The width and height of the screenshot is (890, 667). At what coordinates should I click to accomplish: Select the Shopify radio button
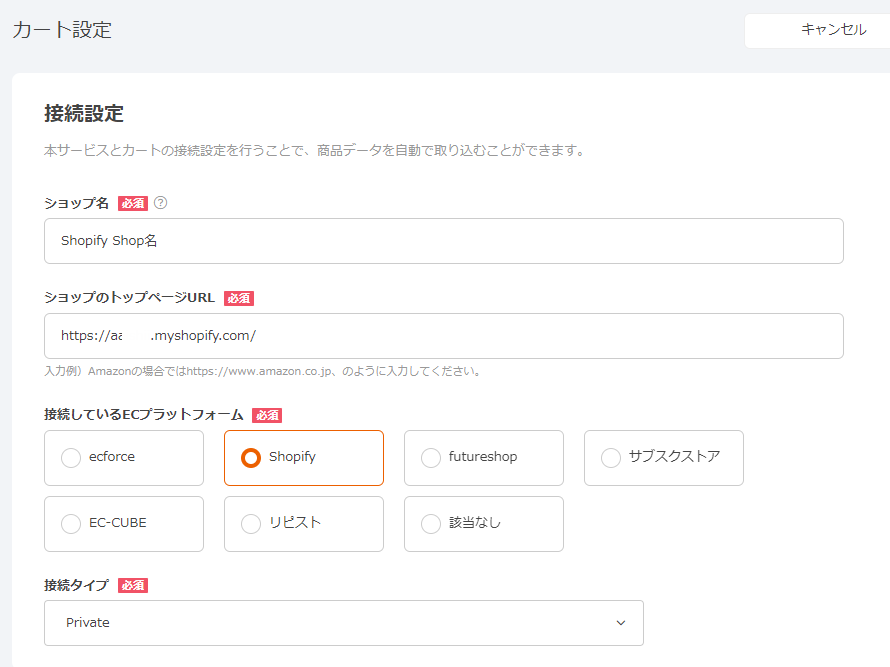coord(252,458)
